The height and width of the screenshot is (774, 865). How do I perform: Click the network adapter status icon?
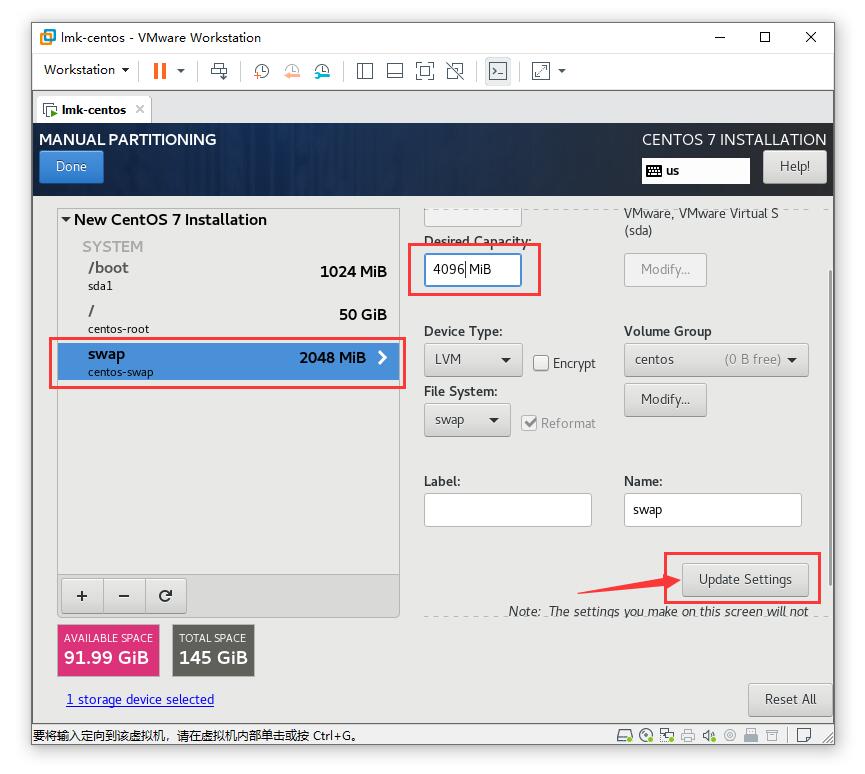667,735
